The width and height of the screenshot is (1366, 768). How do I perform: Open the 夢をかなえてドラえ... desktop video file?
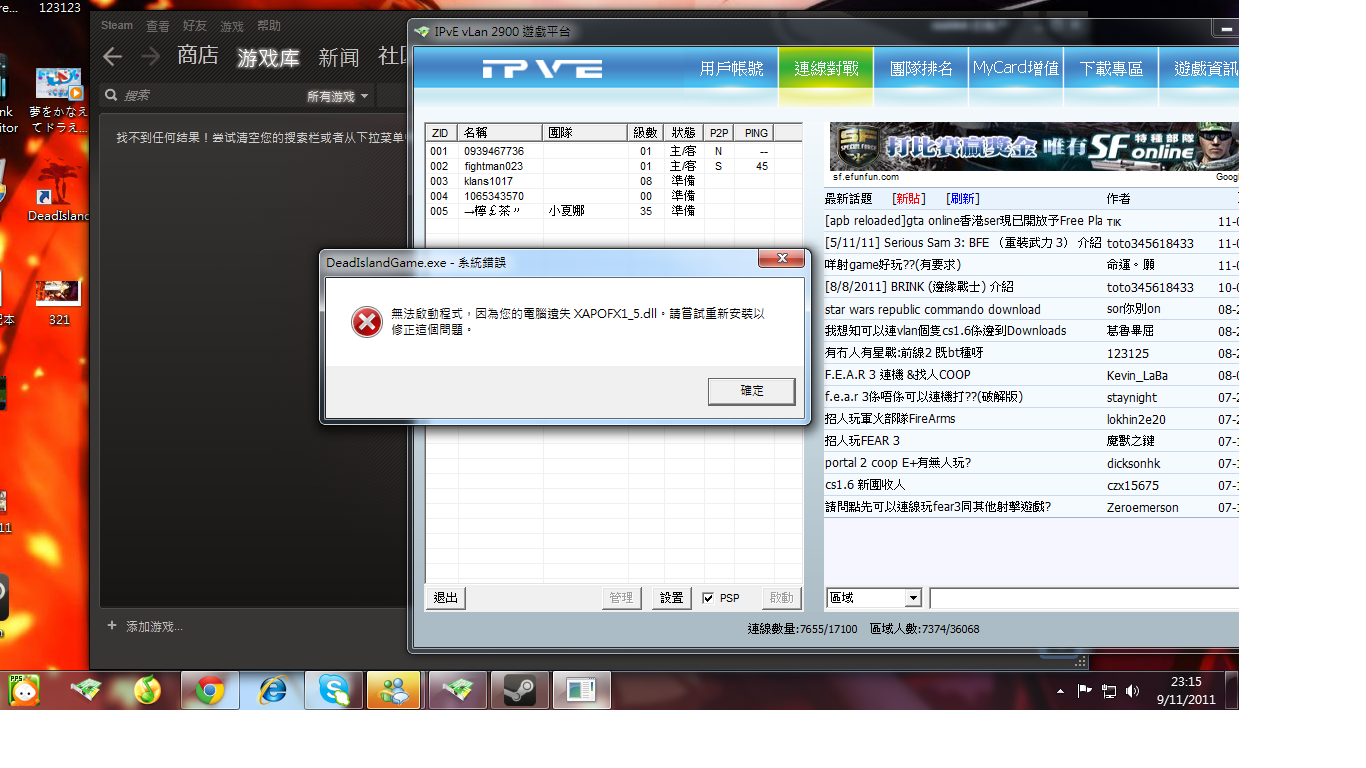pos(58,100)
